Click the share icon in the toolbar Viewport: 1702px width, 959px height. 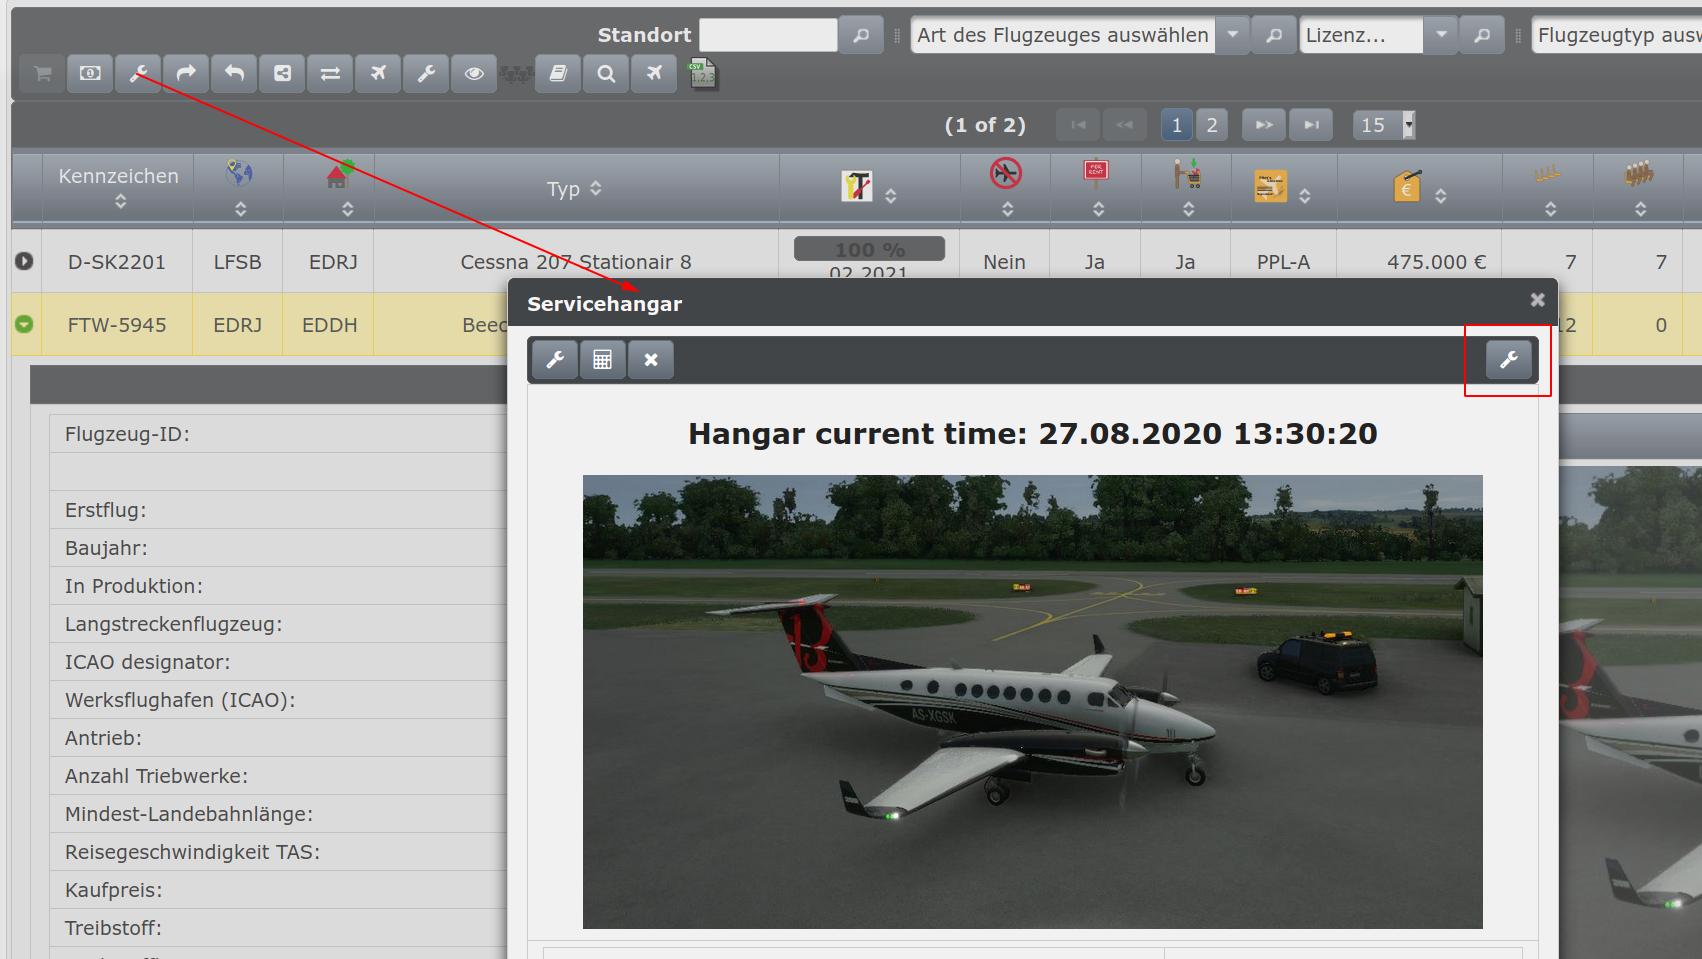(282, 74)
